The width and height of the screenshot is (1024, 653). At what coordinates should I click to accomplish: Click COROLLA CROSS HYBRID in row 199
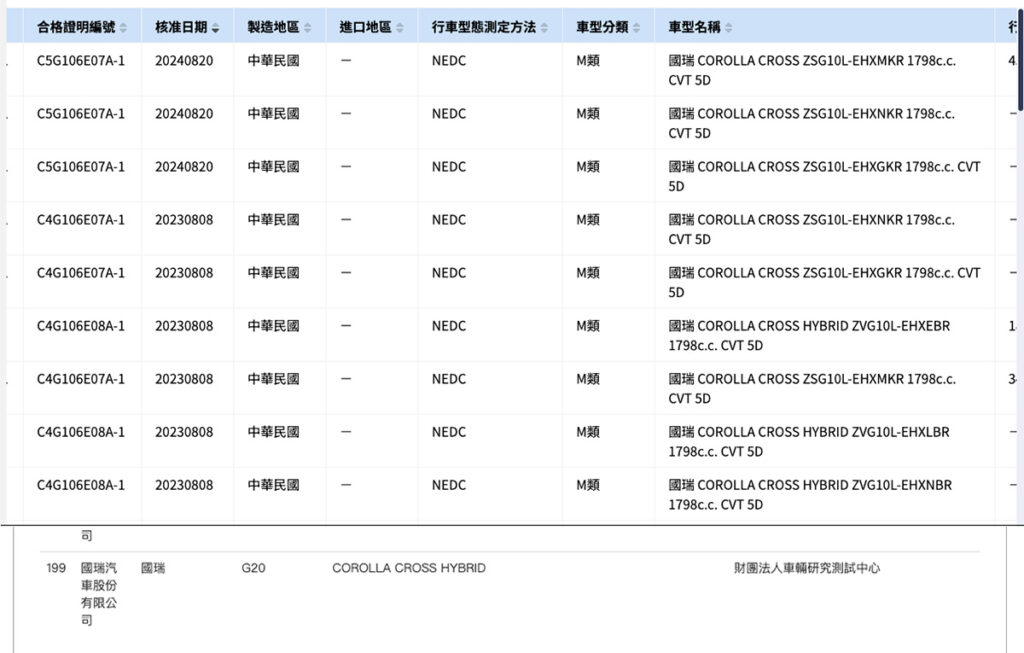click(409, 568)
